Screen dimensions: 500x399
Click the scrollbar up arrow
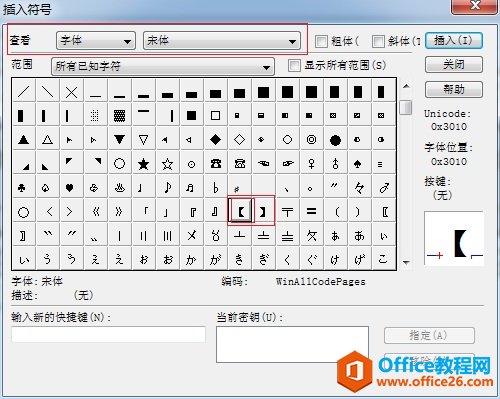pos(406,86)
